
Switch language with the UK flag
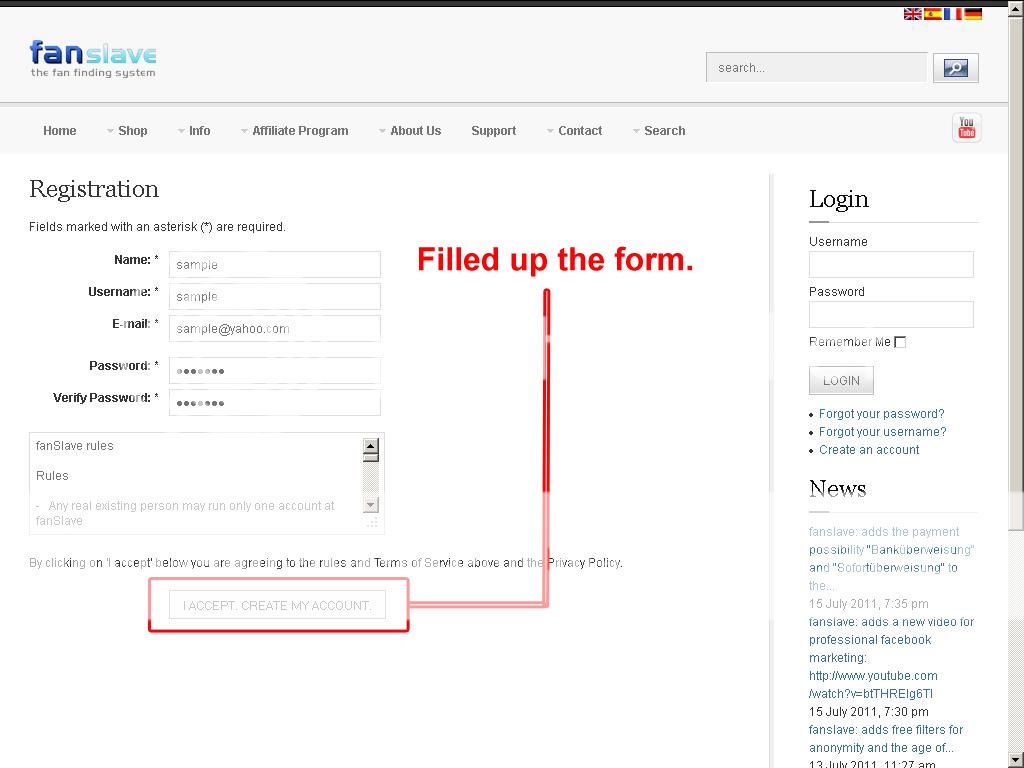(912, 14)
